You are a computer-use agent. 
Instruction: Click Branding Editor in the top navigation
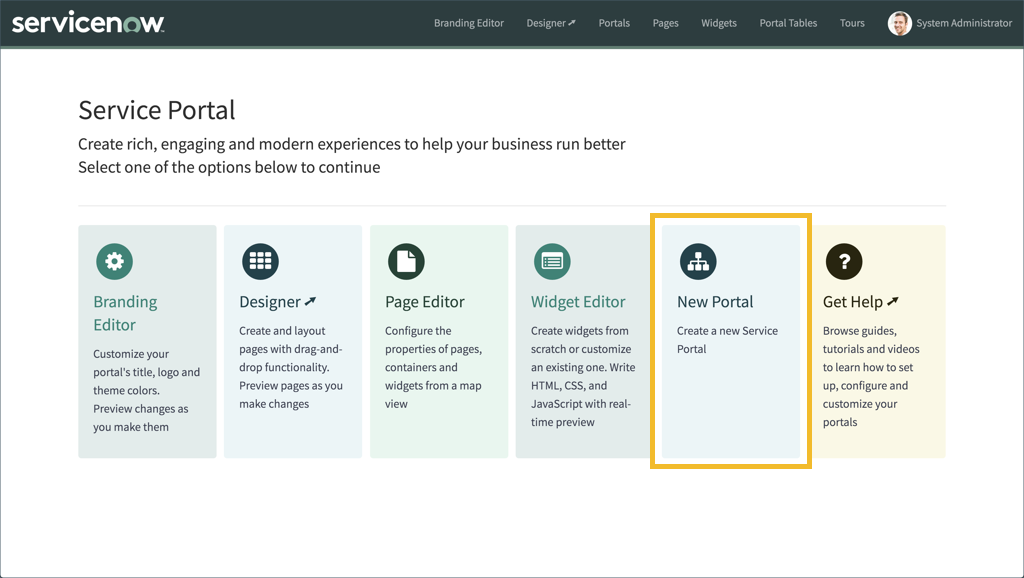[x=468, y=22]
